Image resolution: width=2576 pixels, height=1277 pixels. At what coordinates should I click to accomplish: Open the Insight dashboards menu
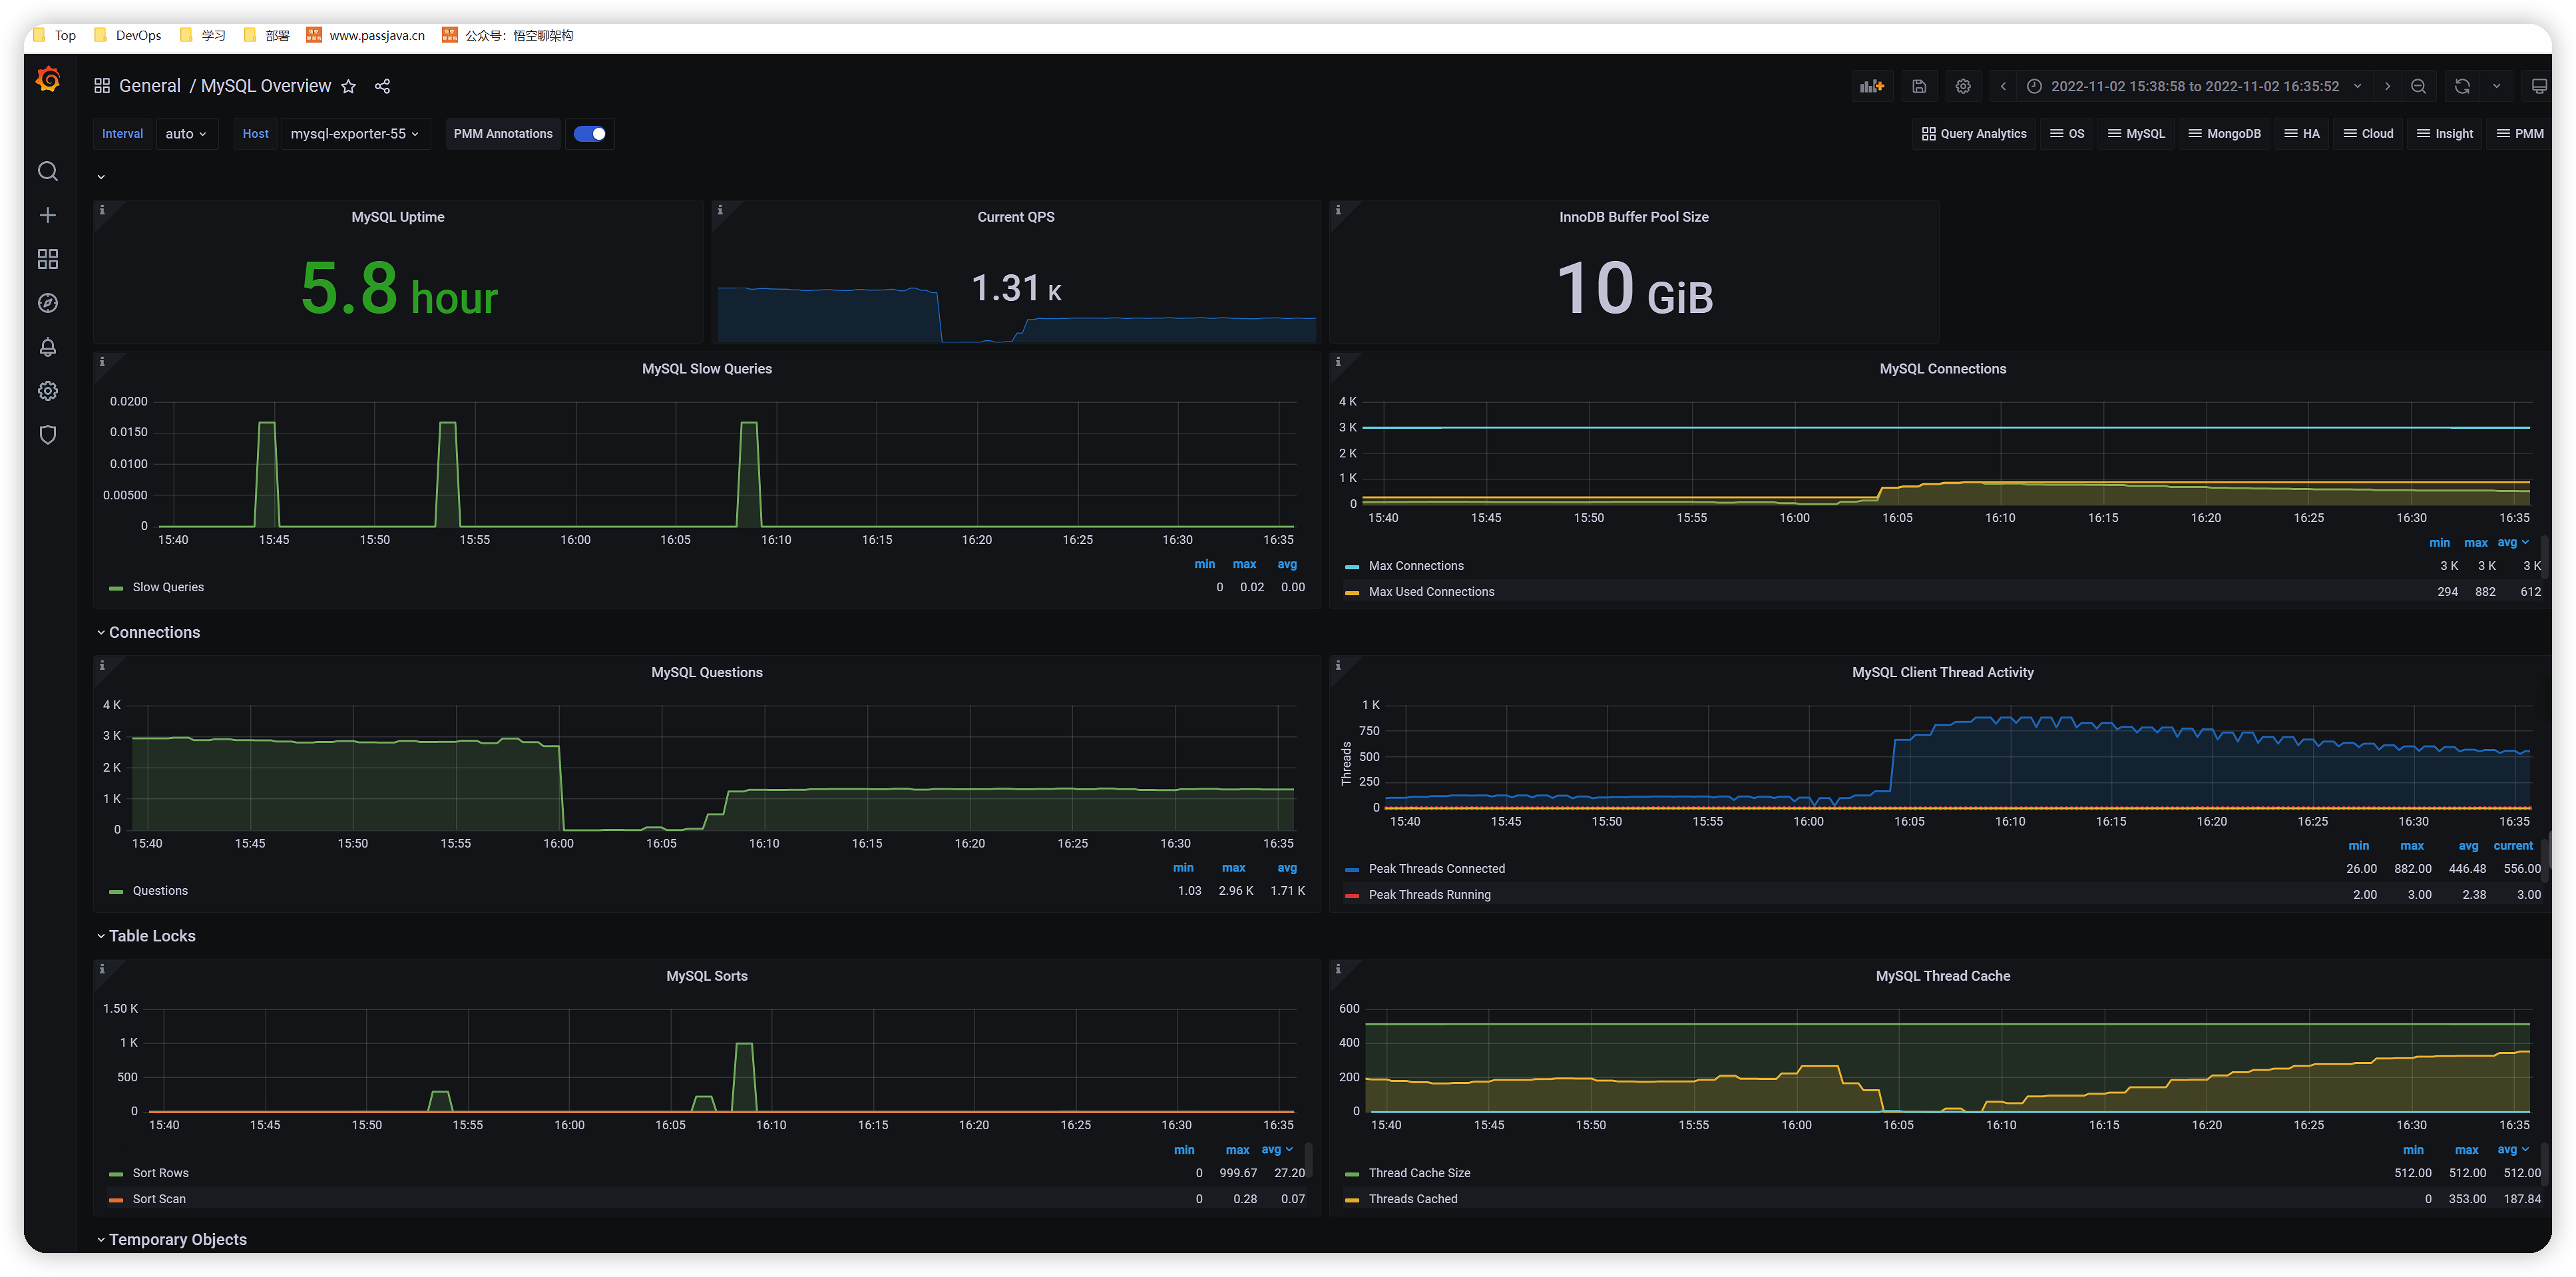(2445, 134)
